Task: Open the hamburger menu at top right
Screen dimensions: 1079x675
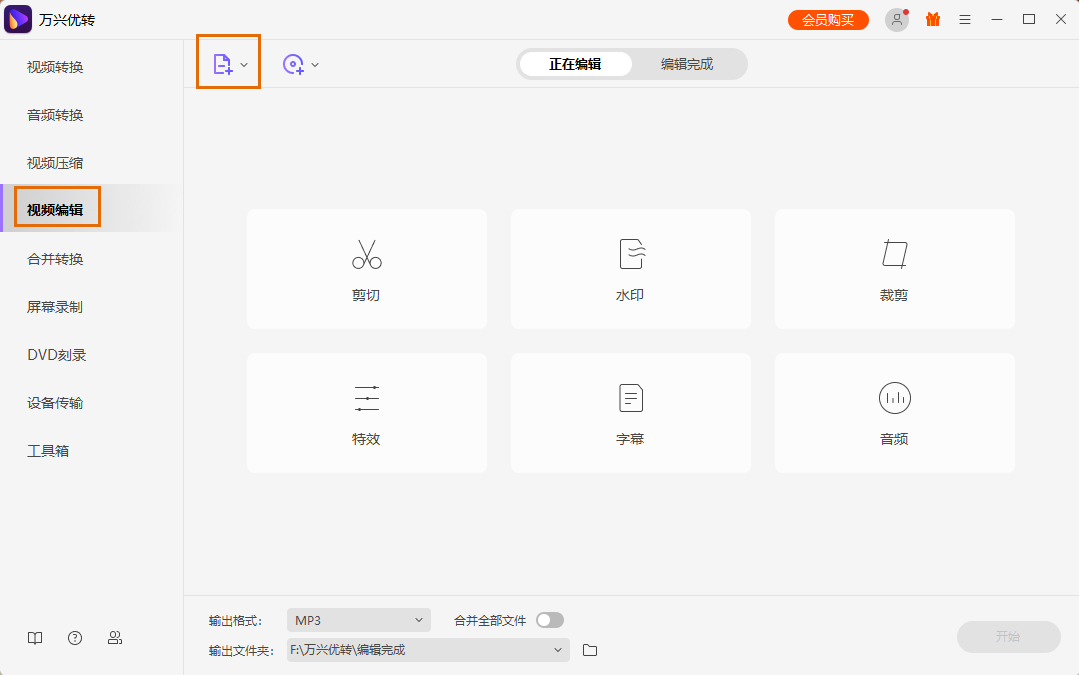Action: [x=964, y=18]
